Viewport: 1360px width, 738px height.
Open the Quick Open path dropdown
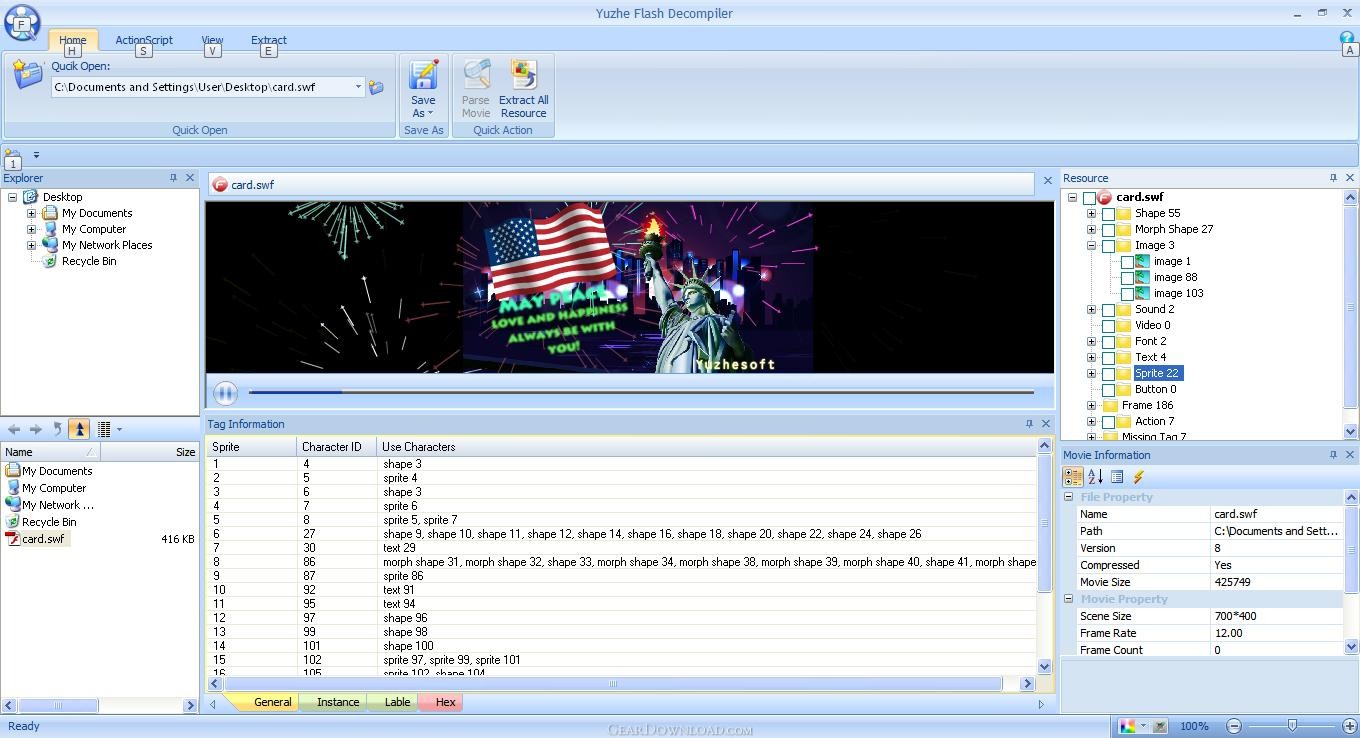click(358, 87)
